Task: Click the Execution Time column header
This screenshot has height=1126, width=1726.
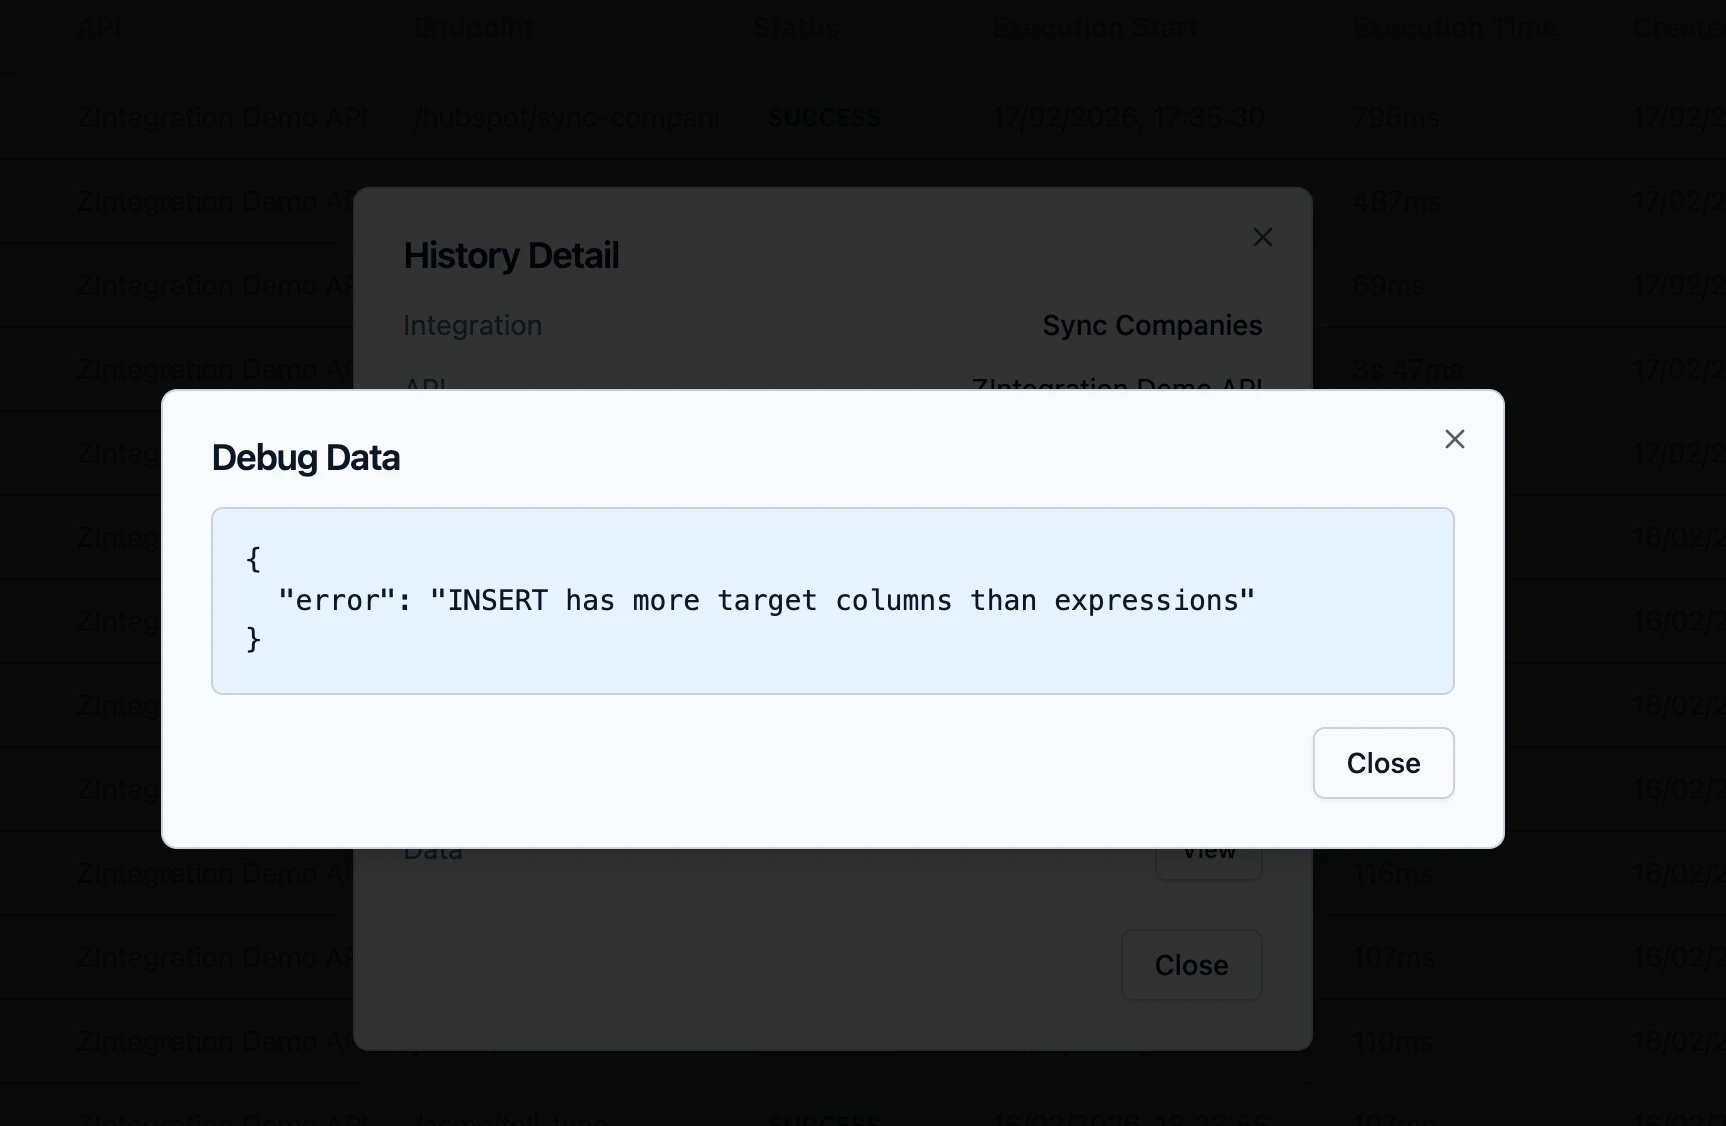Action: (1455, 28)
